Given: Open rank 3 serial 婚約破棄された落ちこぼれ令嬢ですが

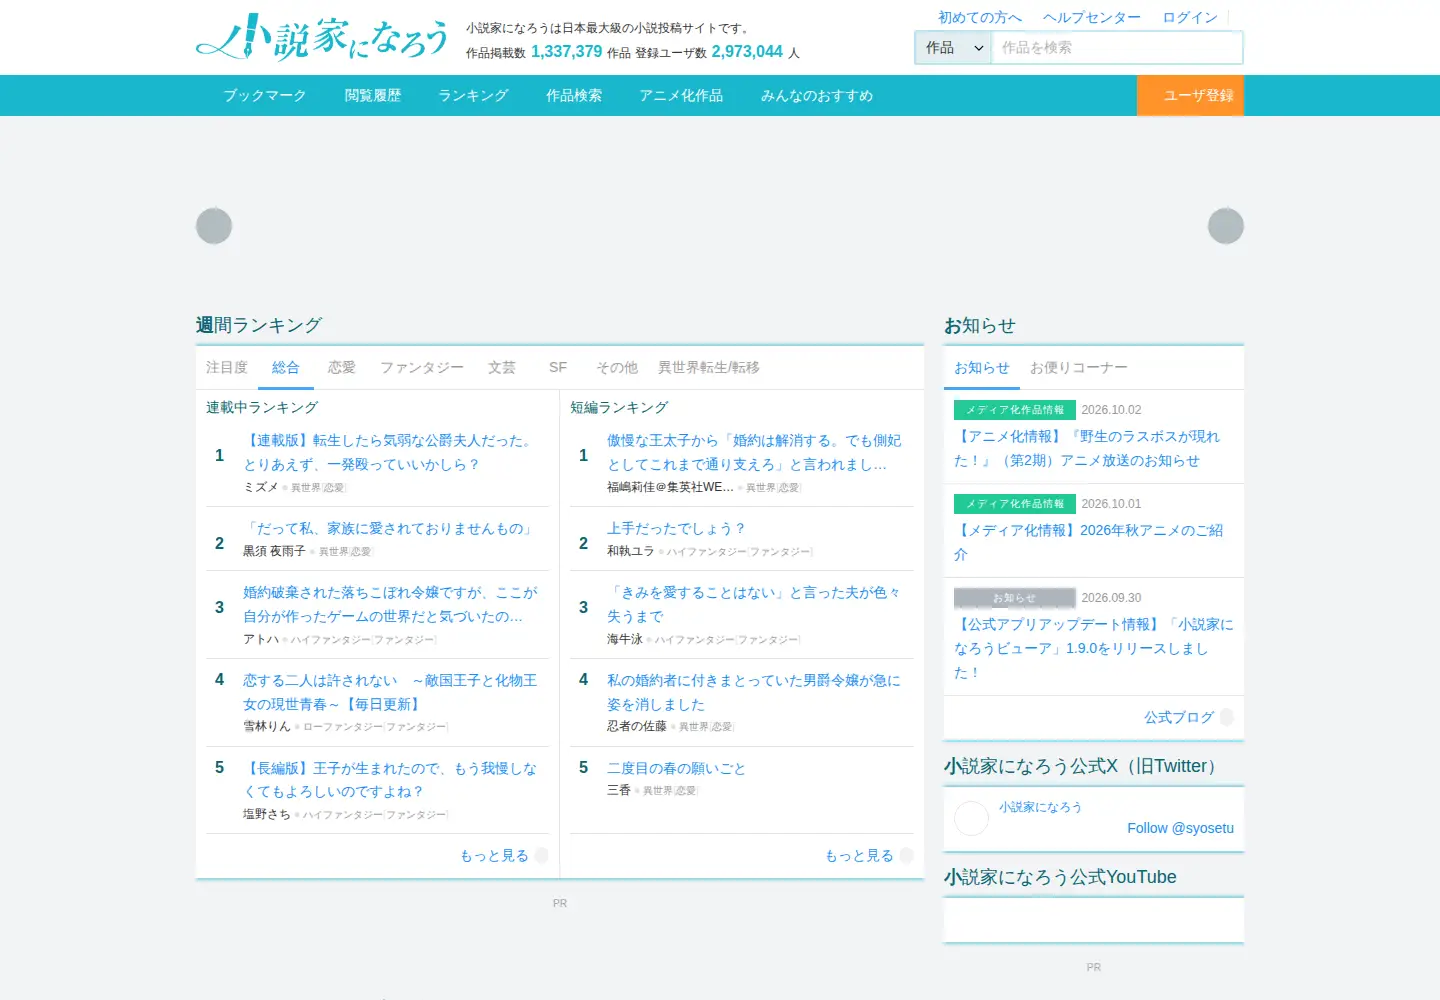Looking at the screenshot, I should click(x=391, y=604).
